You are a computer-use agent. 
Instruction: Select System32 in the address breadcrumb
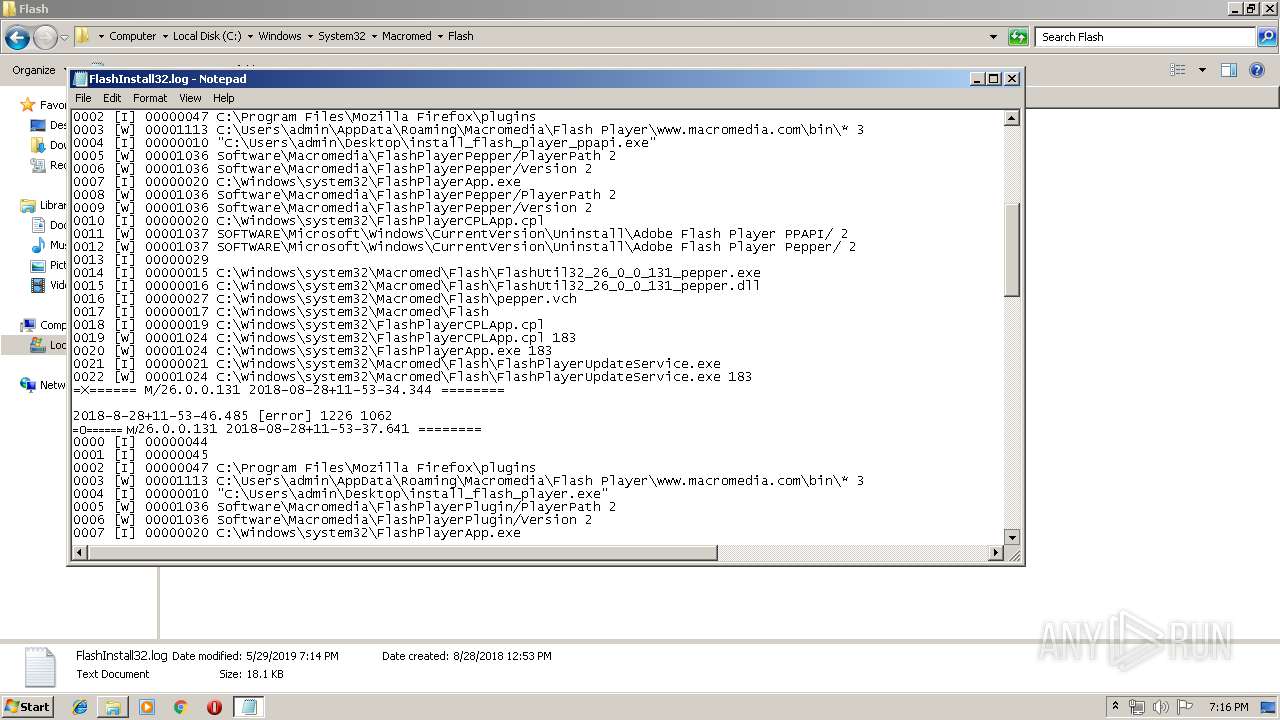(x=341, y=36)
